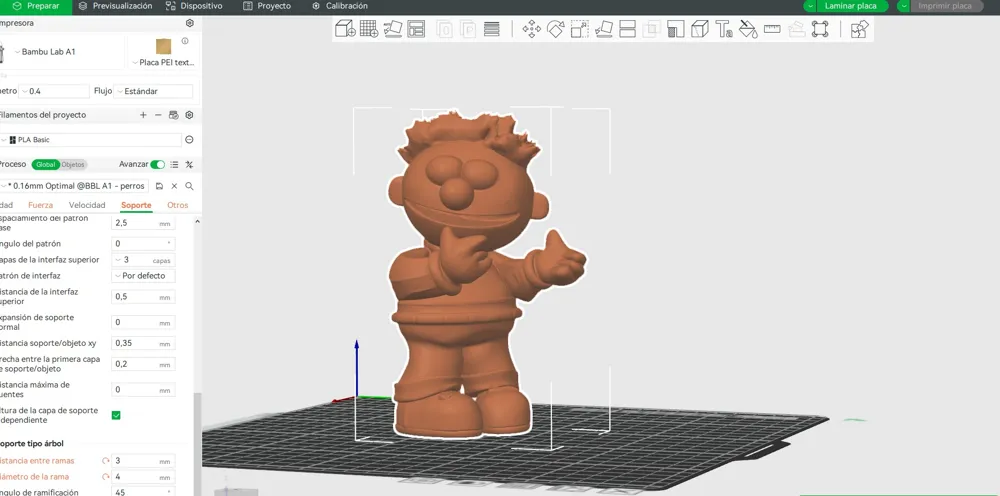
Task: Select the Global process mode
Action: 46,164
